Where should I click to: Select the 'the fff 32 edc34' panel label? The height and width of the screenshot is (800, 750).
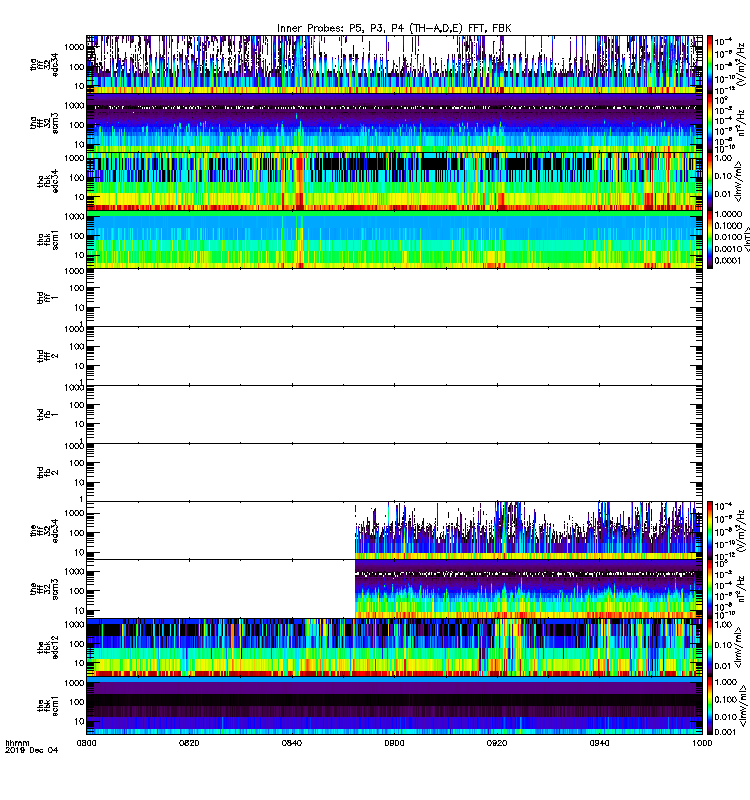pyautogui.click(x=44, y=531)
